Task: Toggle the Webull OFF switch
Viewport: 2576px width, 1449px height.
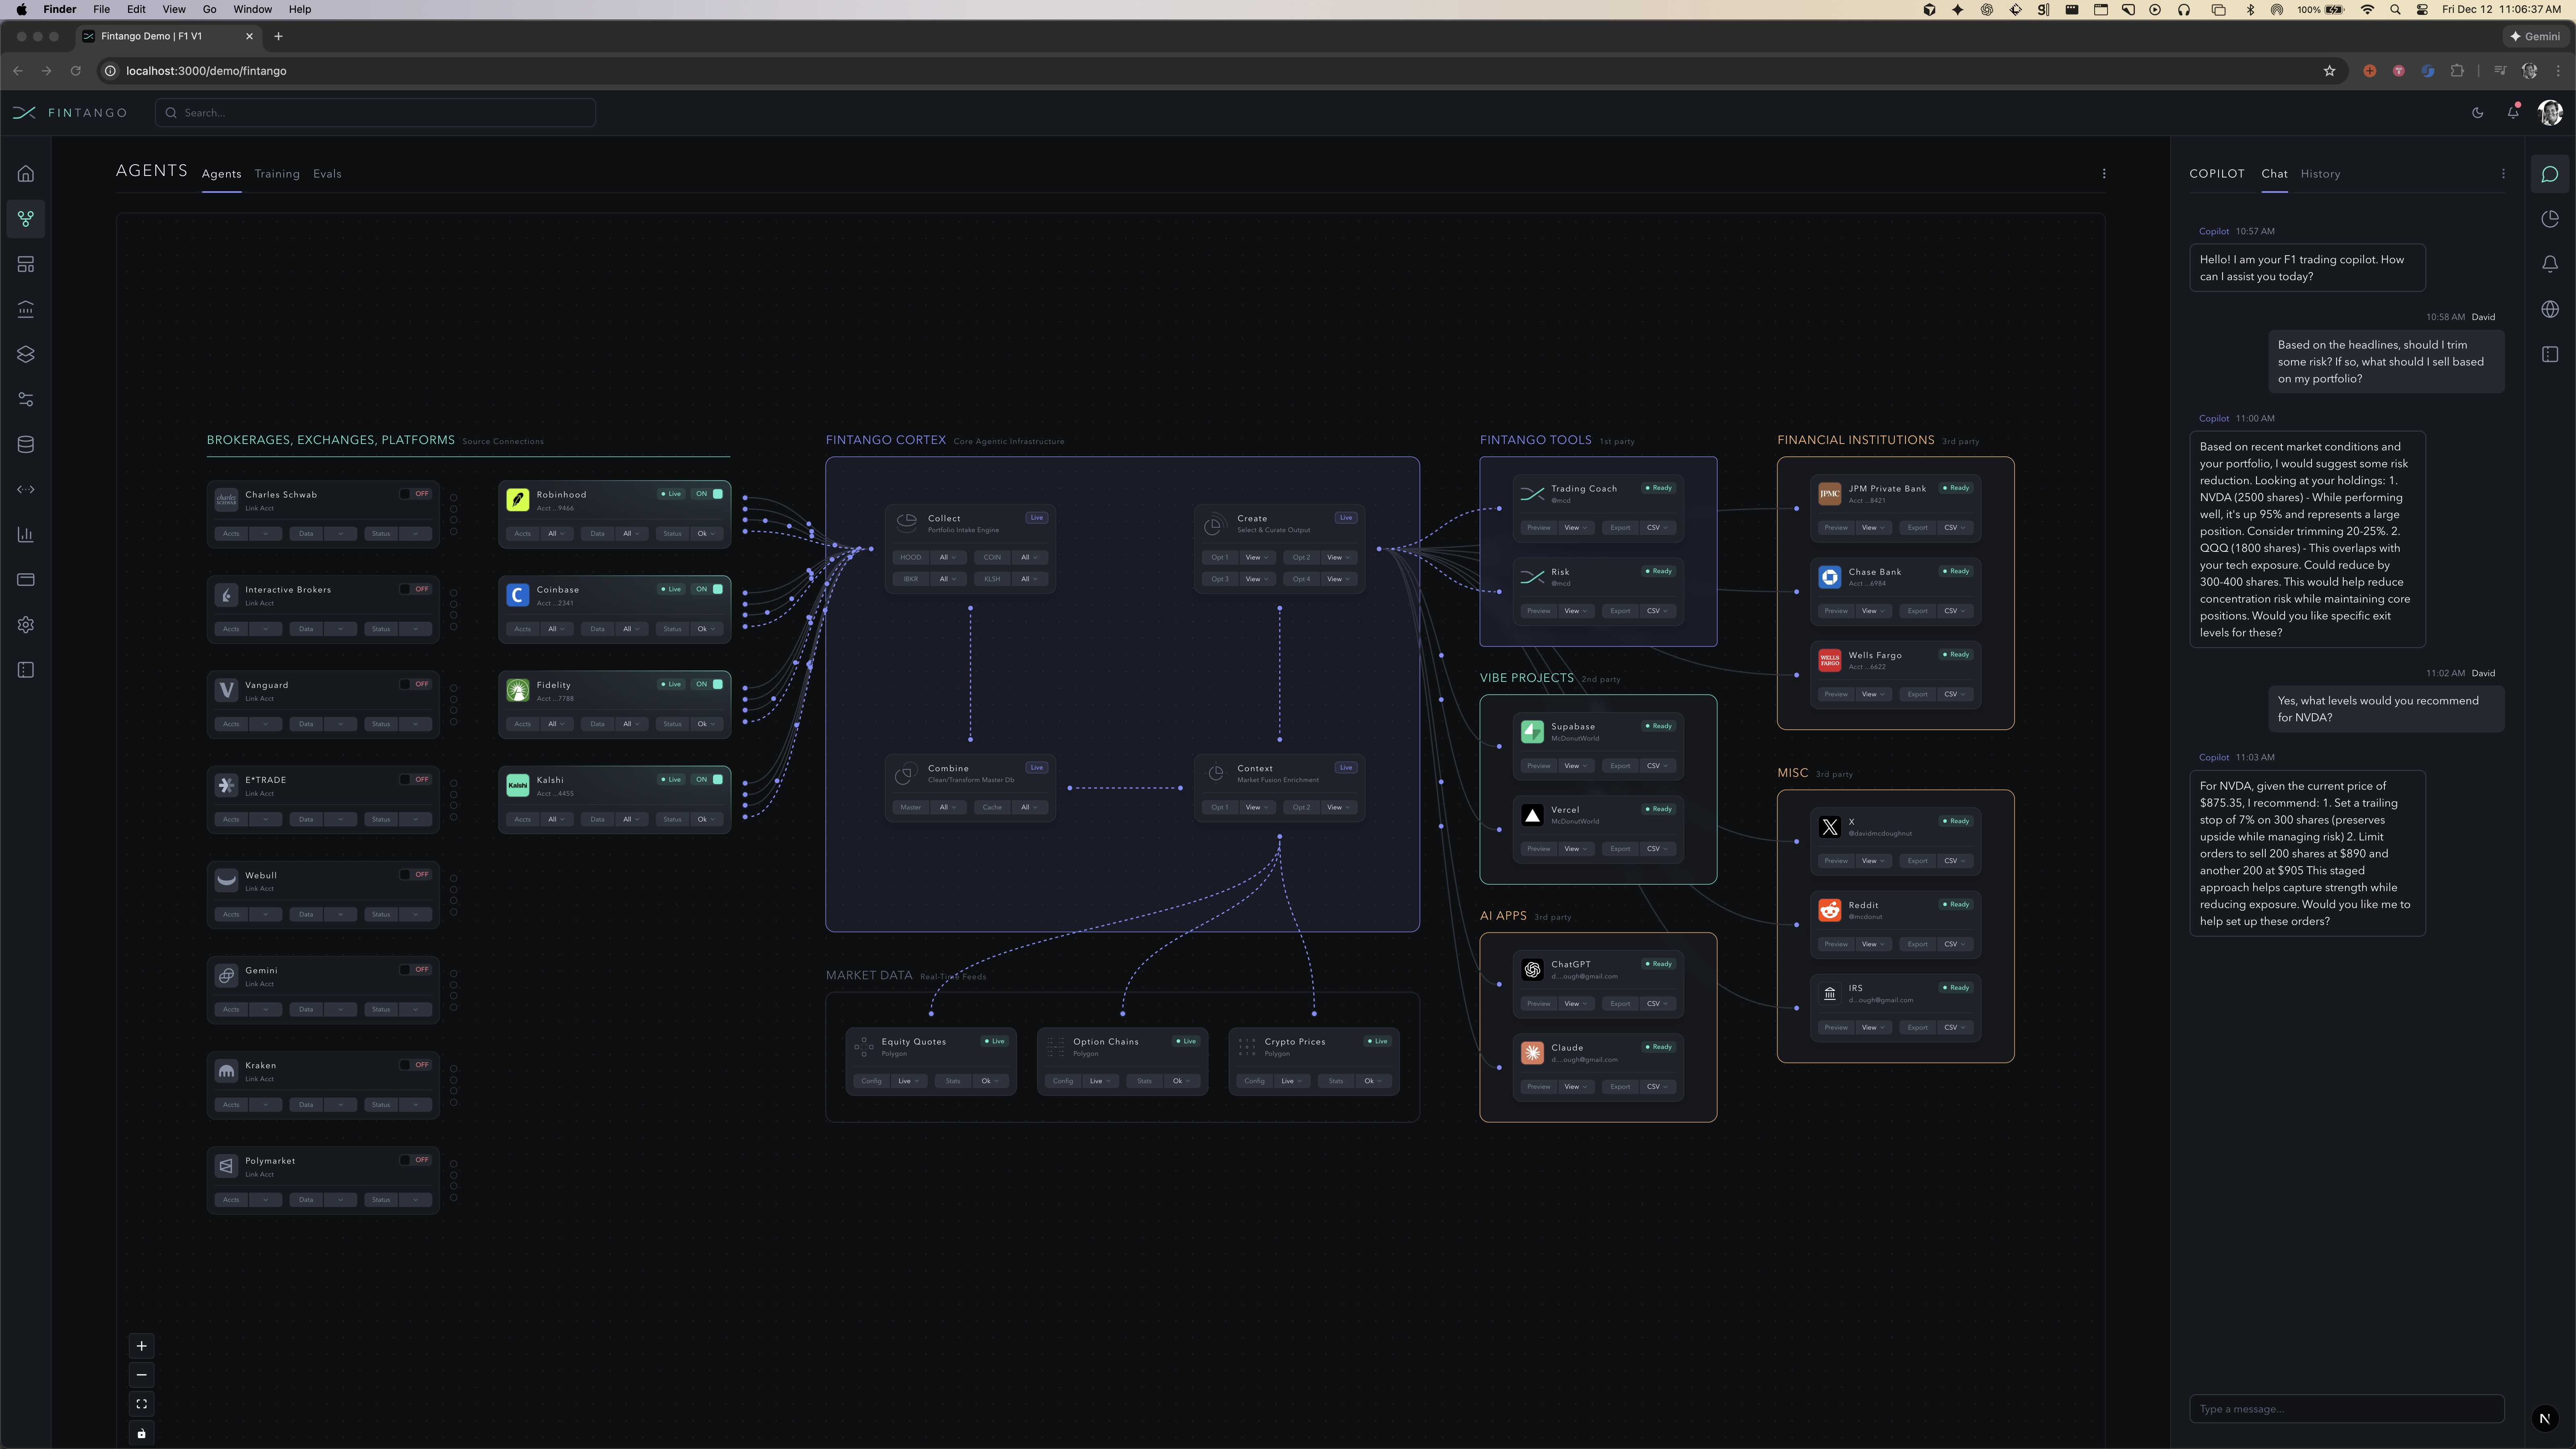Action: coord(415,874)
